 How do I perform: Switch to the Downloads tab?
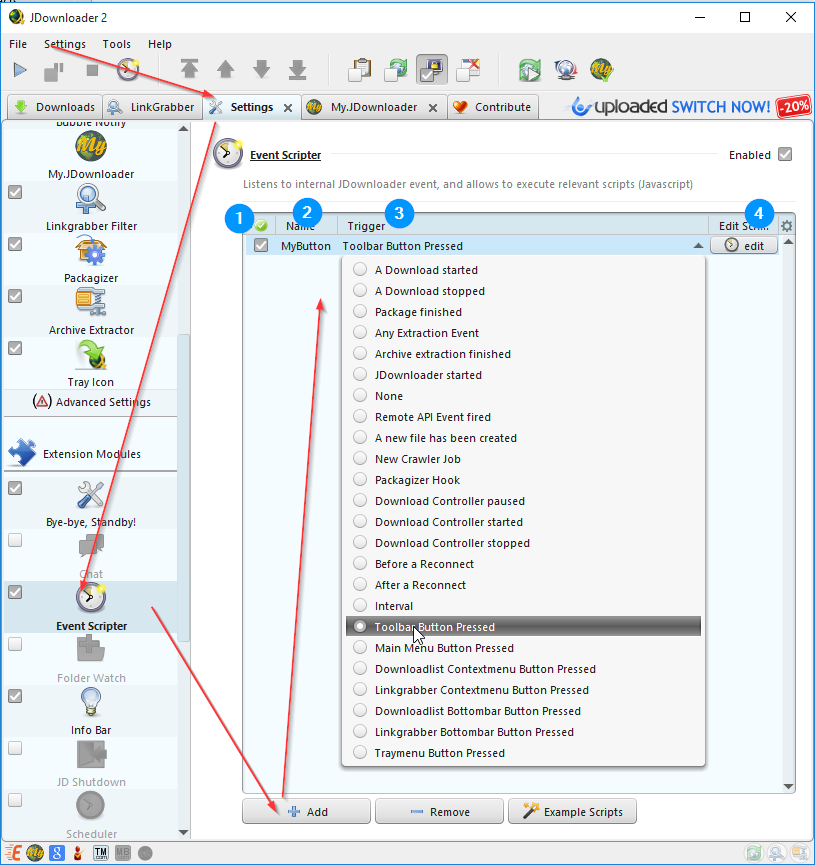tap(55, 107)
